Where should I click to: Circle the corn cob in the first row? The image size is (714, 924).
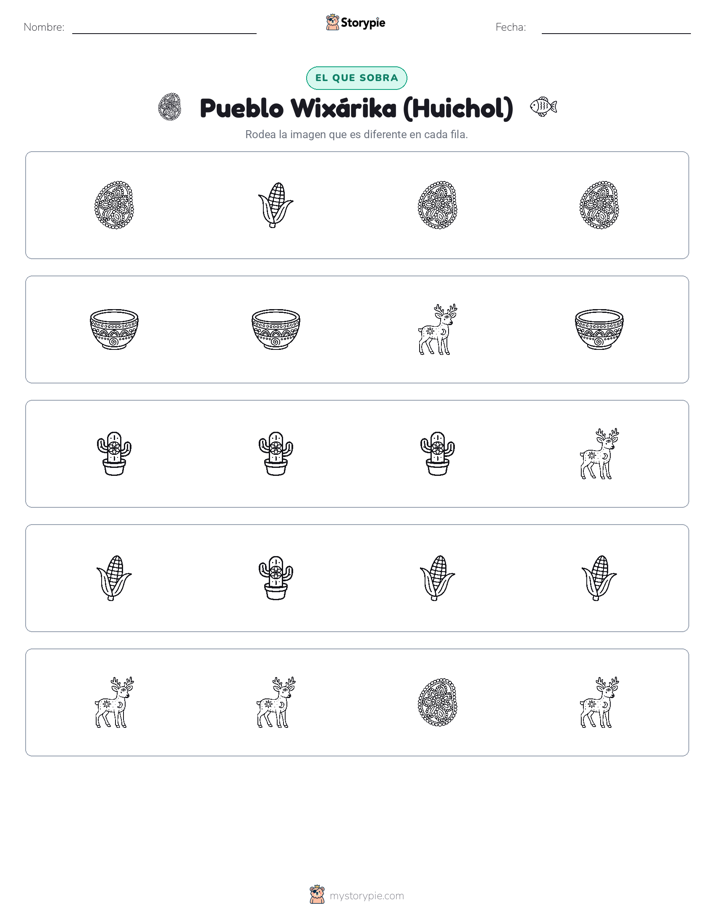click(276, 205)
